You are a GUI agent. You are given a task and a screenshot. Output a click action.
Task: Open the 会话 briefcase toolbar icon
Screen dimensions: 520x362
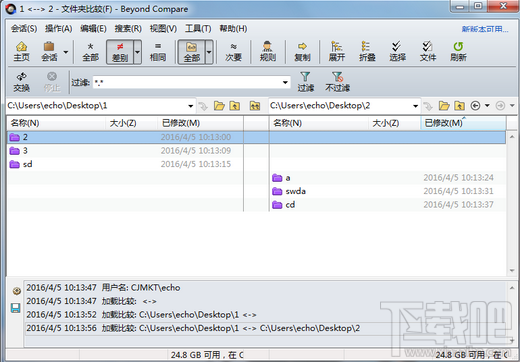click(49, 52)
